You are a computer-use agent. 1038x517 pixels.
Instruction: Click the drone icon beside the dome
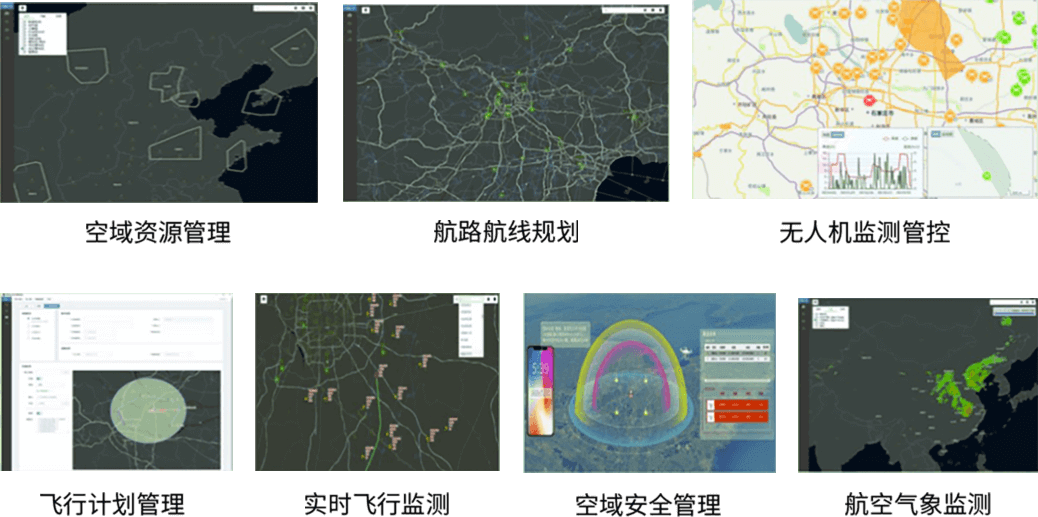point(687,353)
